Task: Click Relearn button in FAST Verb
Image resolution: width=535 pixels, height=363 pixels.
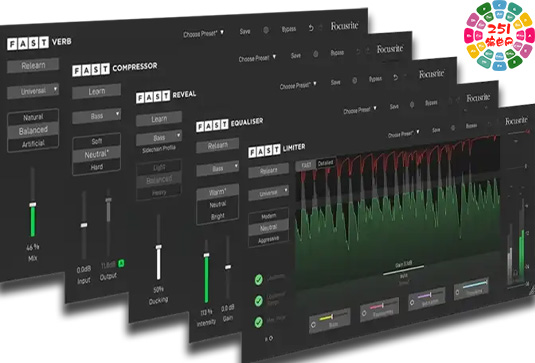Action: [33, 65]
